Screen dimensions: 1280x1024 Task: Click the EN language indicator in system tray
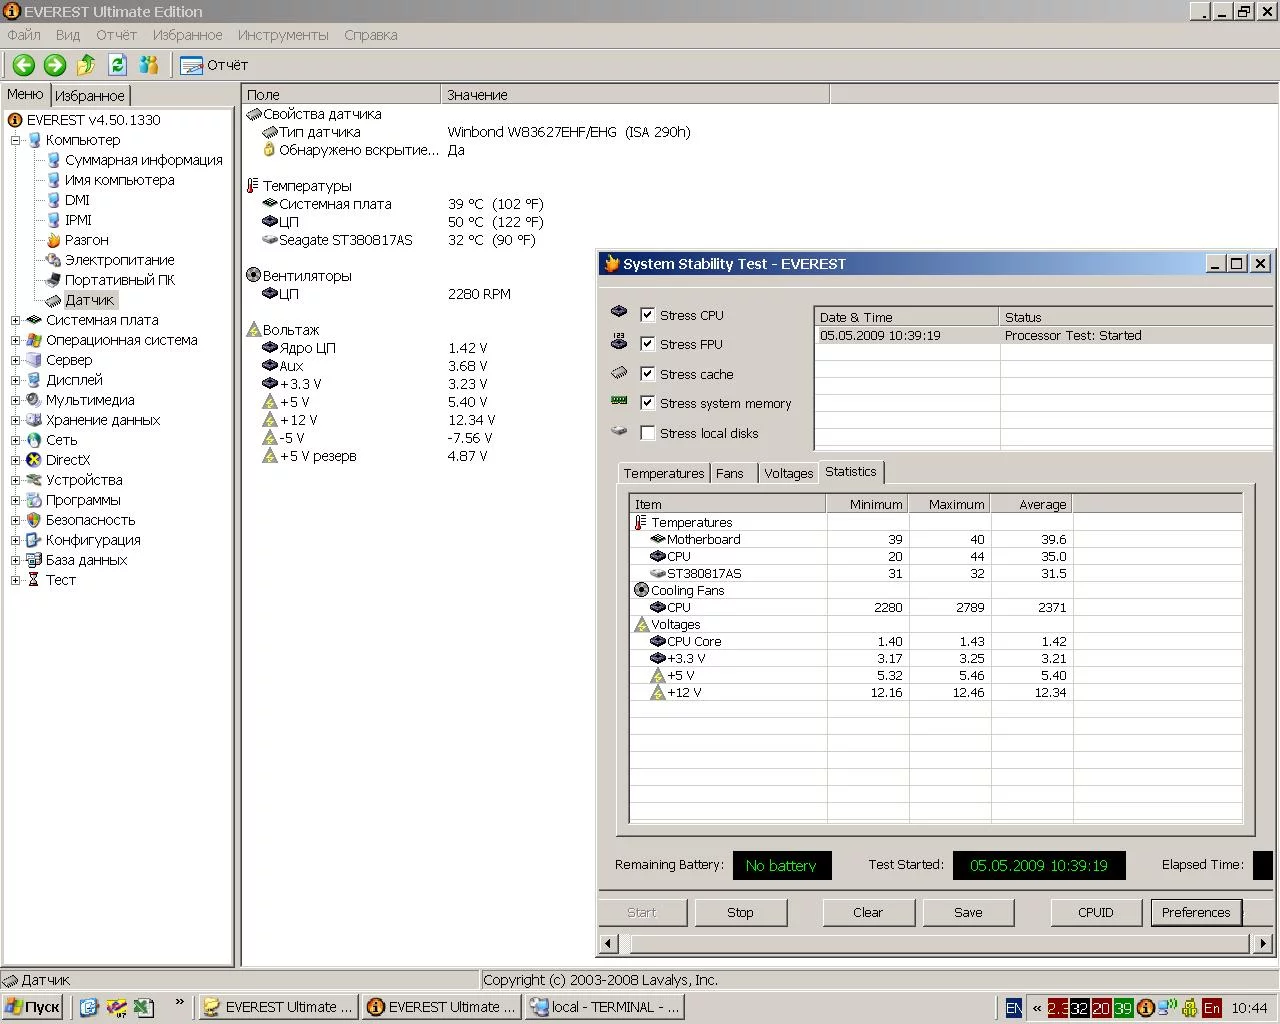(x=1014, y=1007)
